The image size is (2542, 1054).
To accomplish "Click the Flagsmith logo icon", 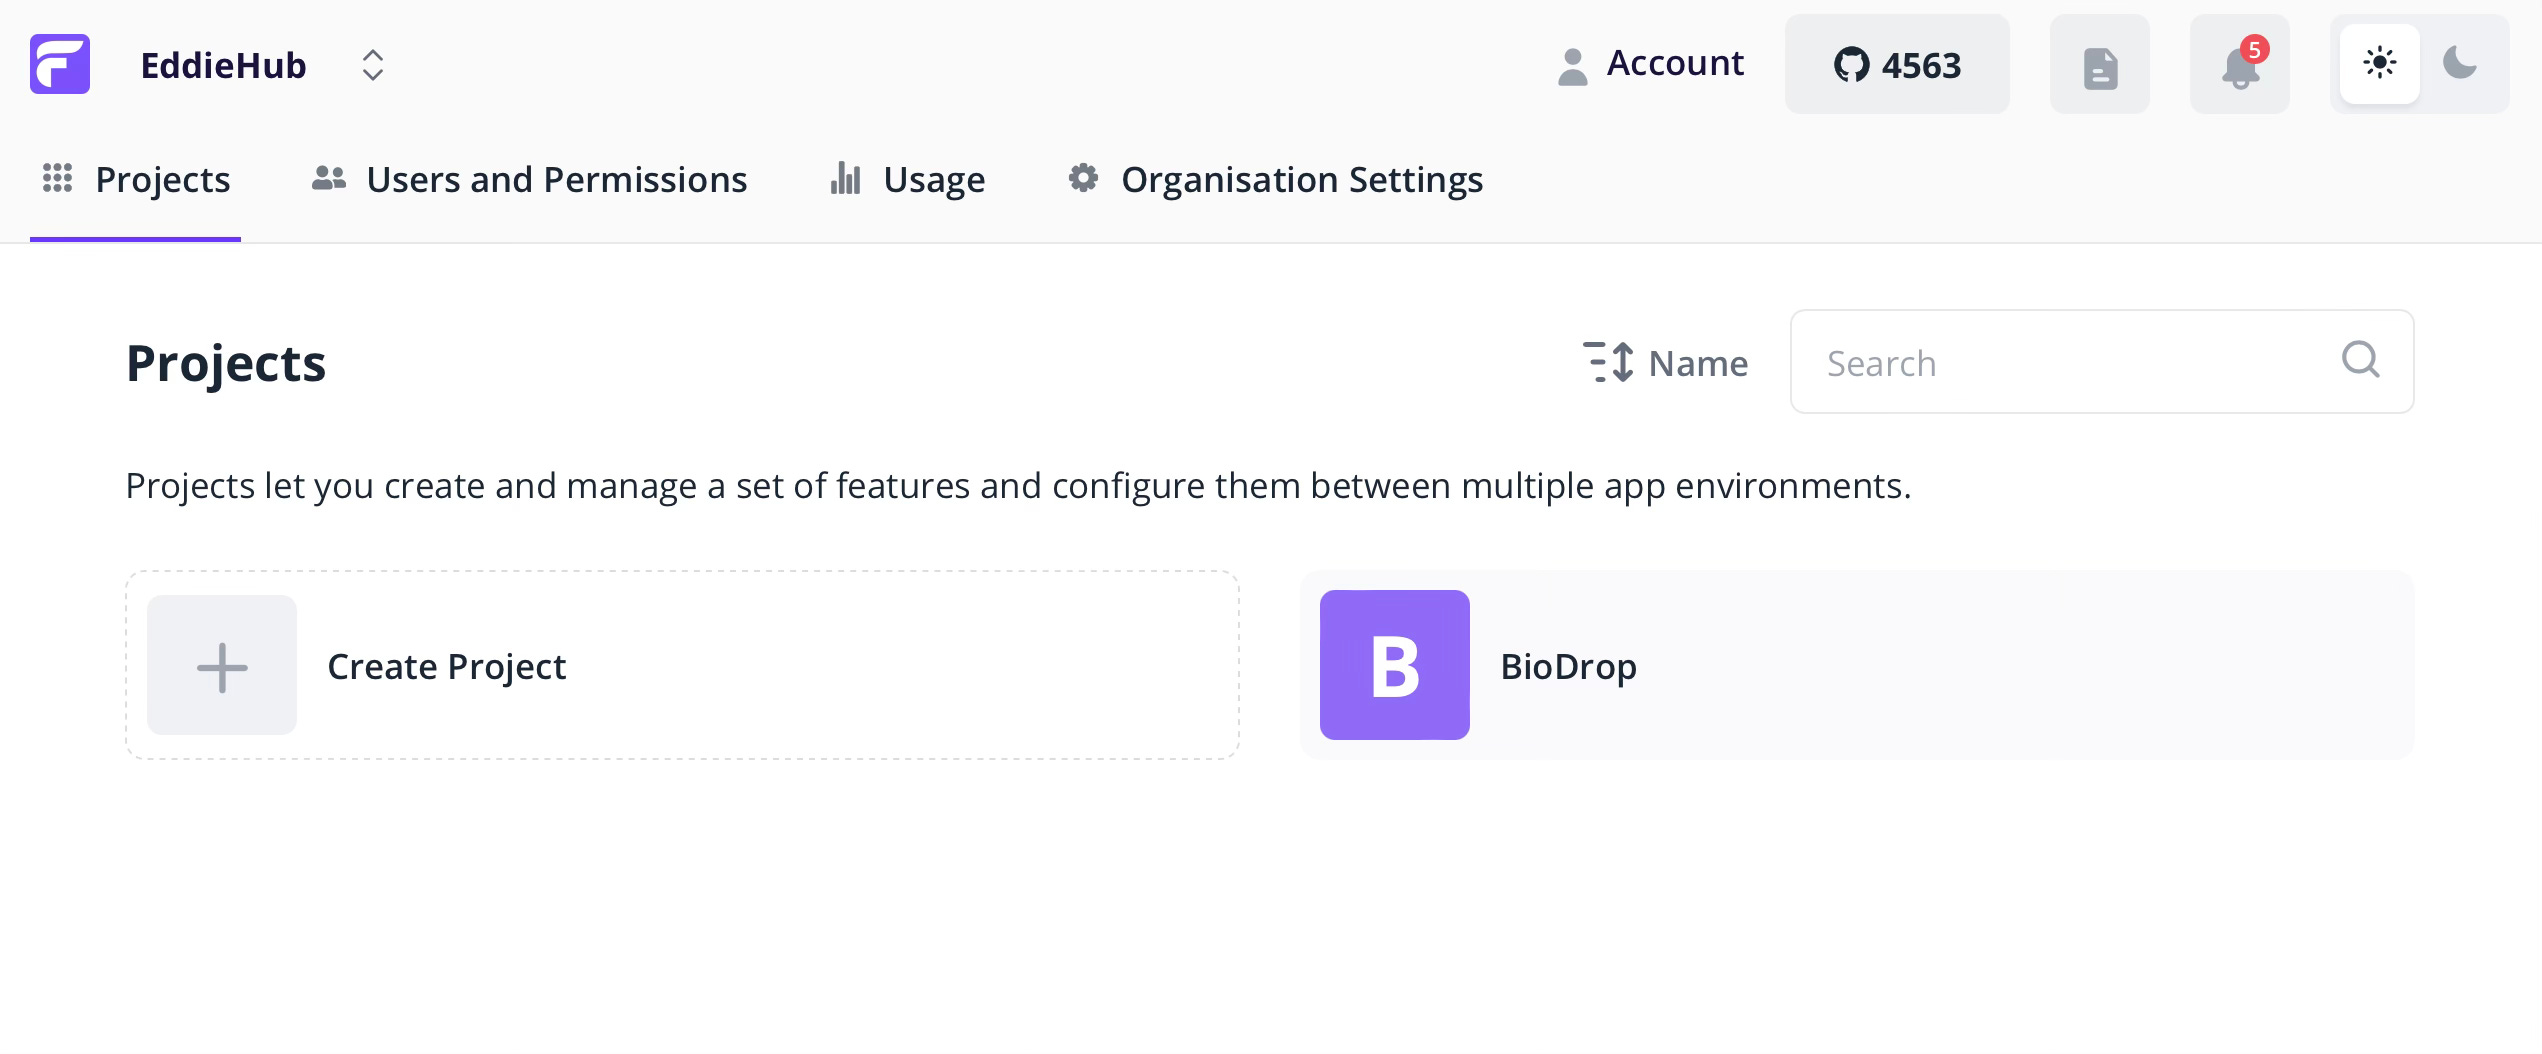I will tap(60, 64).
